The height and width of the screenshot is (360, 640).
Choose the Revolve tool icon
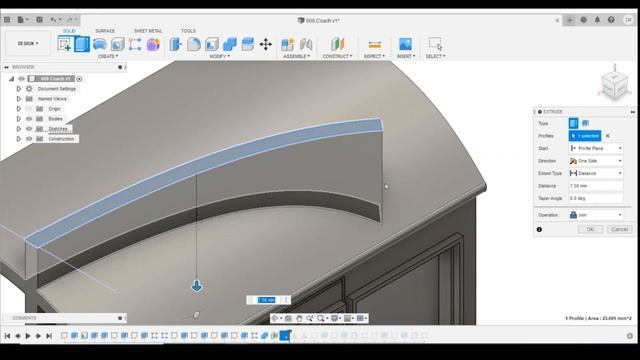coord(100,44)
